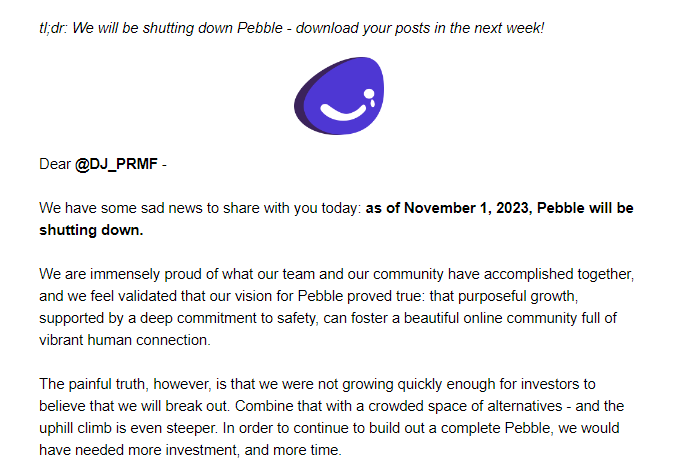682x475 pixels.
Task: Click the italic tl;dr summary line
Action: [x=291, y=28]
